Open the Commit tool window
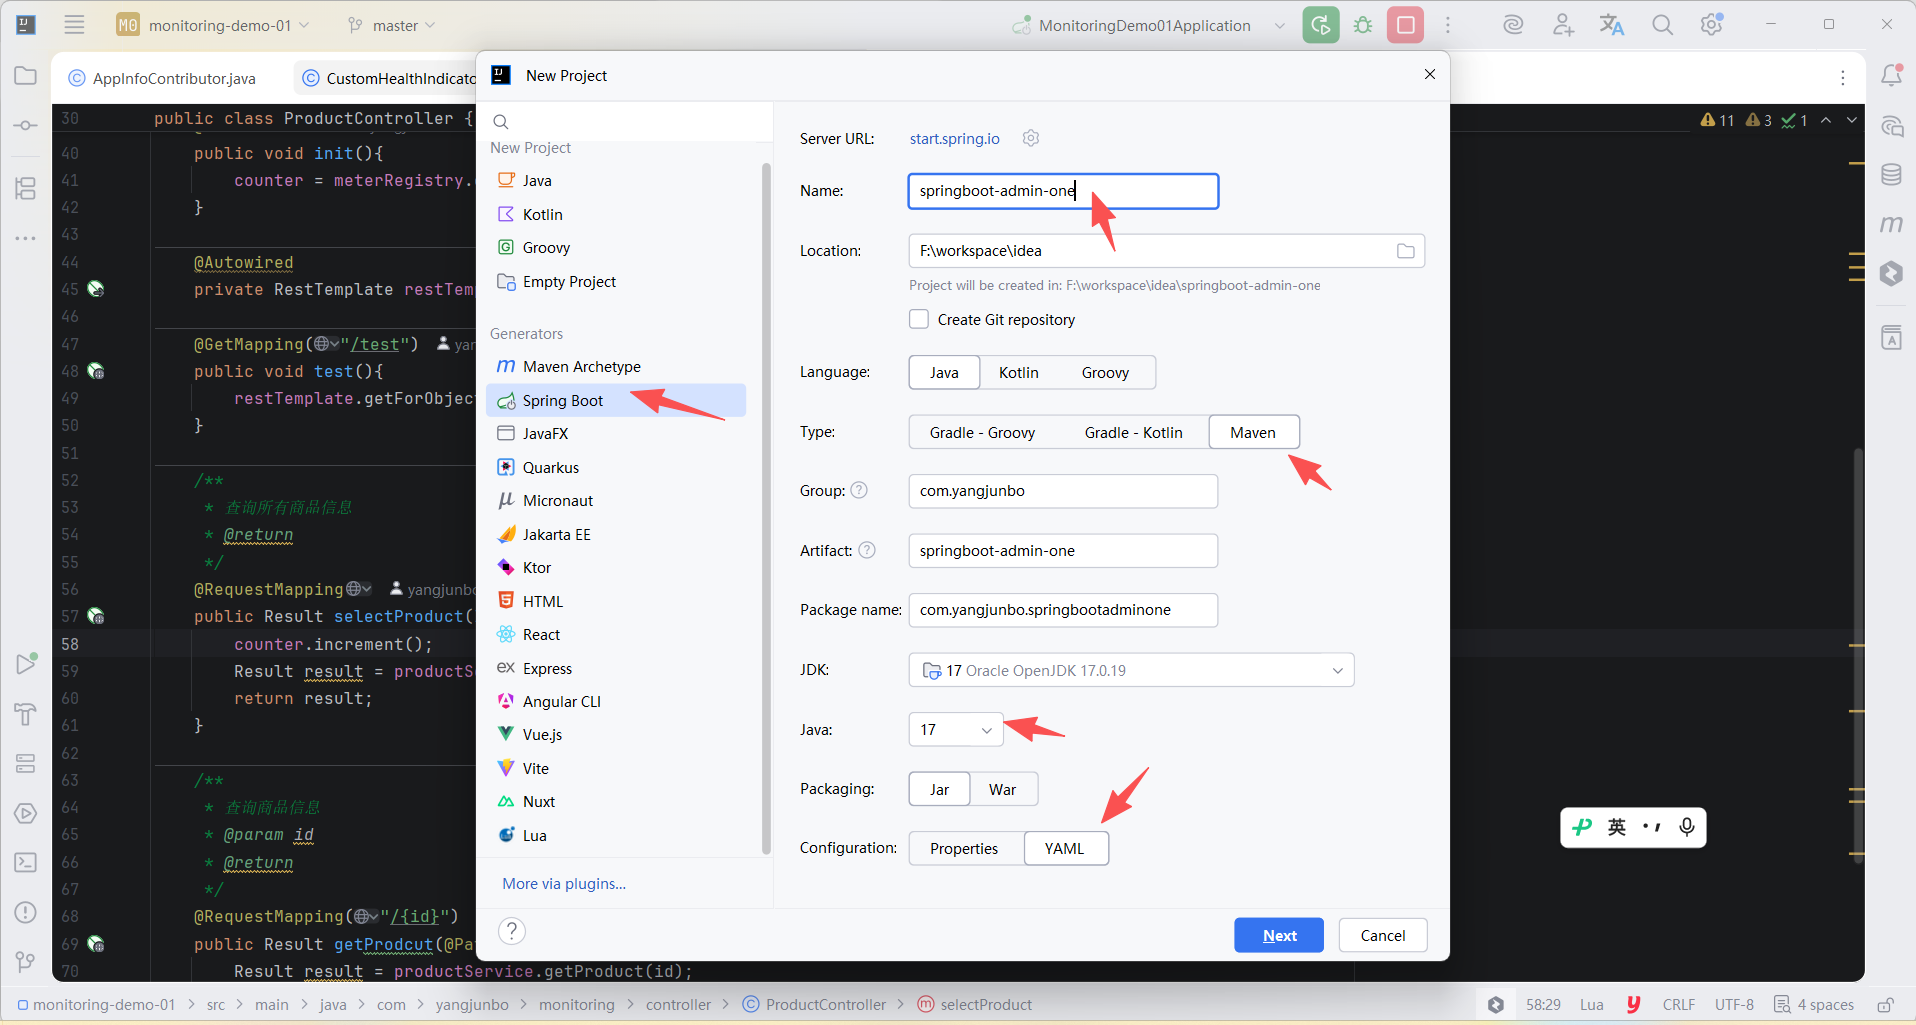Screen dimensions: 1916x1025 tap(26, 125)
